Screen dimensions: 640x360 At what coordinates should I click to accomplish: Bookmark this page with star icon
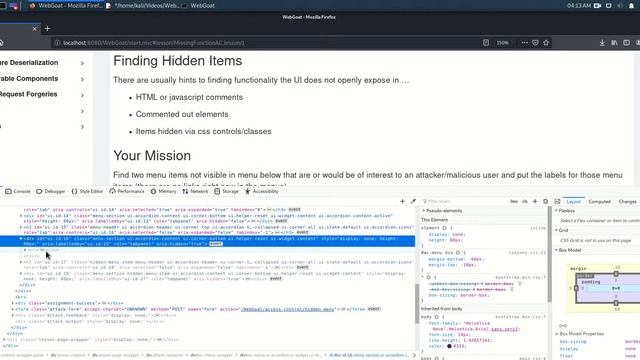pyautogui.click(x=546, y=43)
